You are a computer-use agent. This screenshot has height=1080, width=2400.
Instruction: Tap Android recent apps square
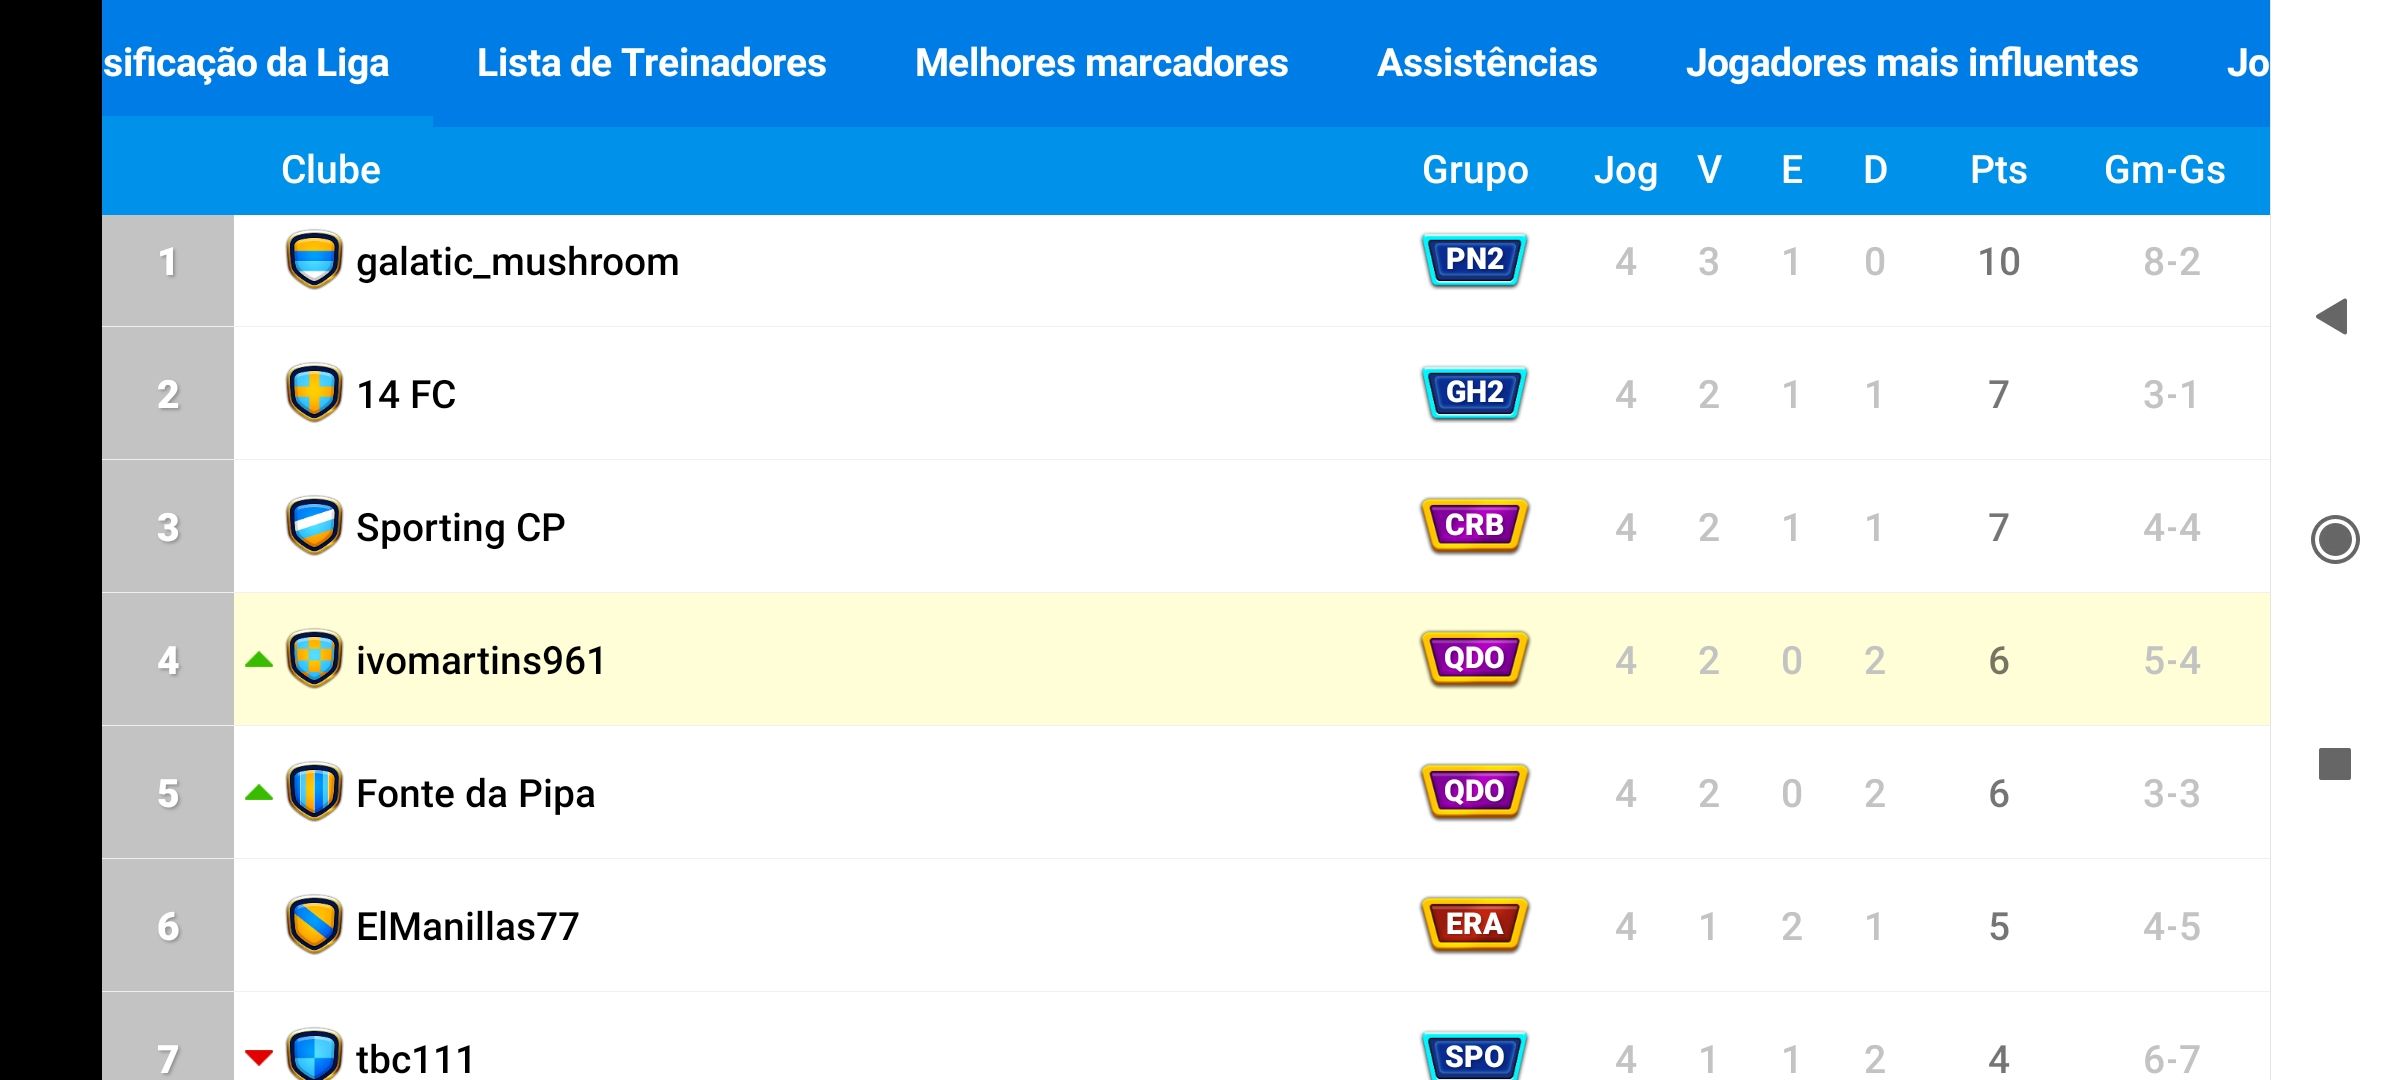tap(2335, 764)
